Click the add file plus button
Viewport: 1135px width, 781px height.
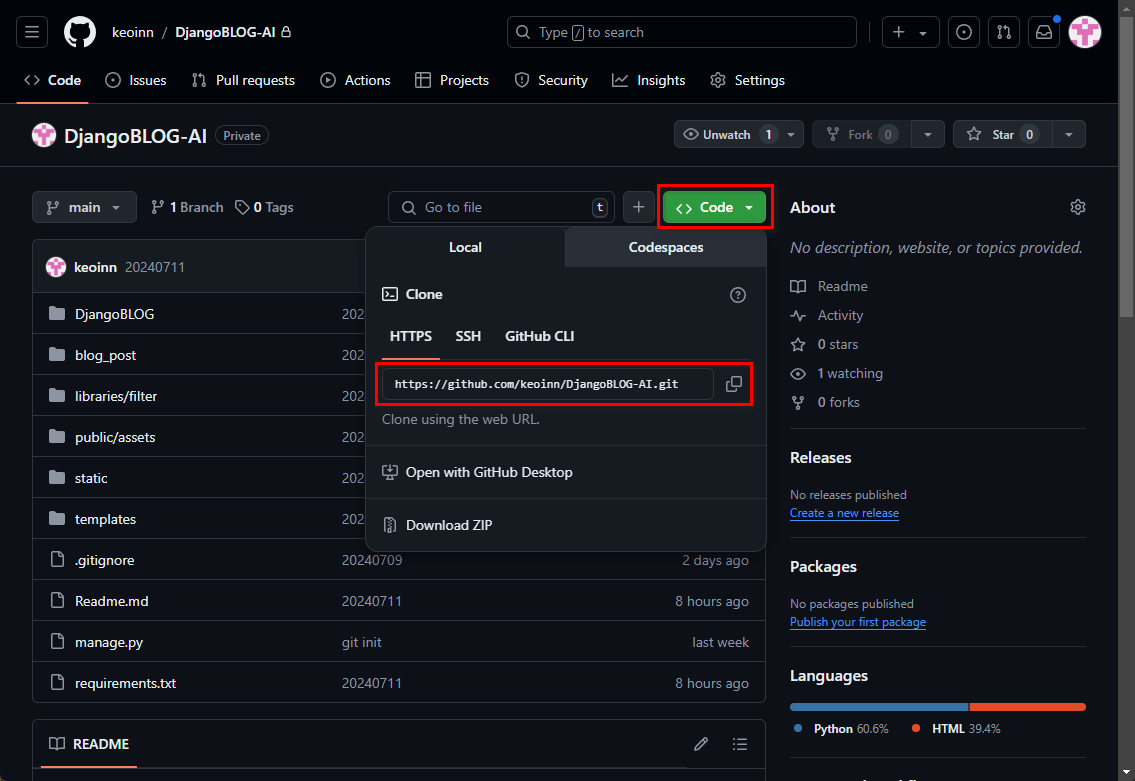point(638,207)
